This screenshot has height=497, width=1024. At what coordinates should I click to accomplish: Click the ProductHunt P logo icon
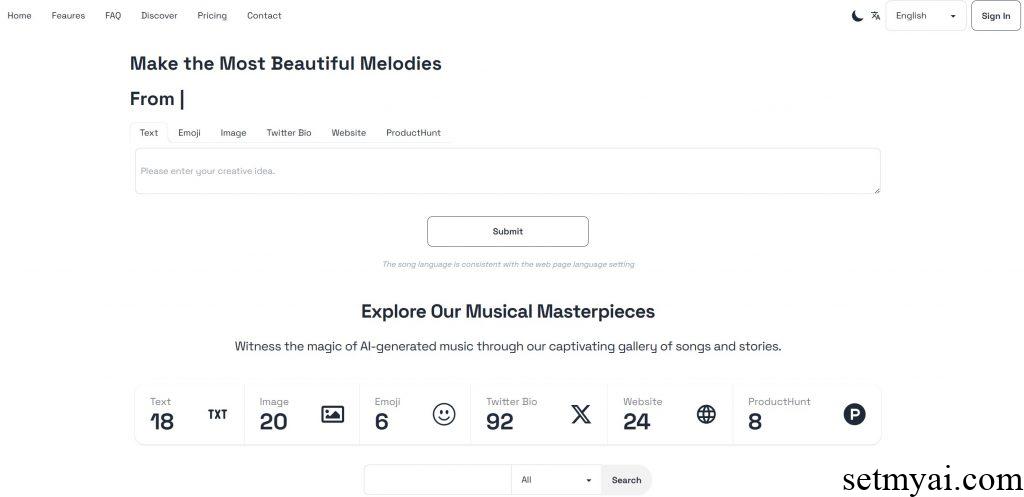coord(854,414)
